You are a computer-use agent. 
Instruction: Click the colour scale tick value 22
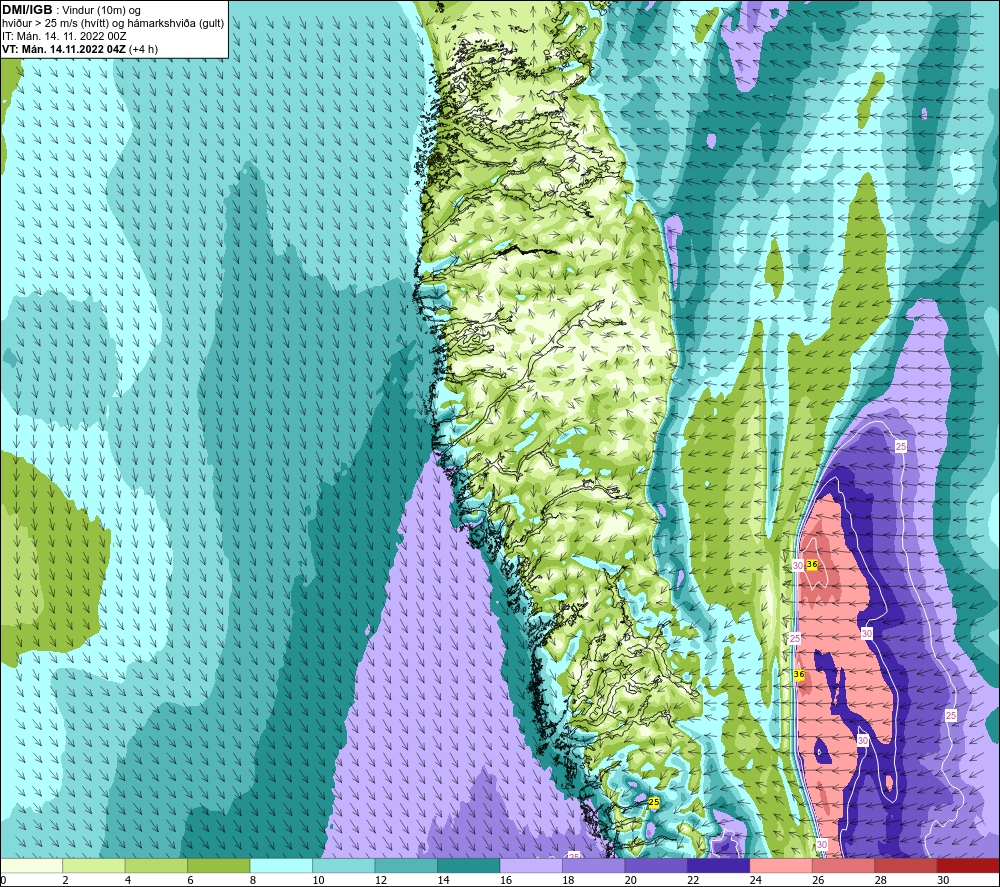point(693,881)
